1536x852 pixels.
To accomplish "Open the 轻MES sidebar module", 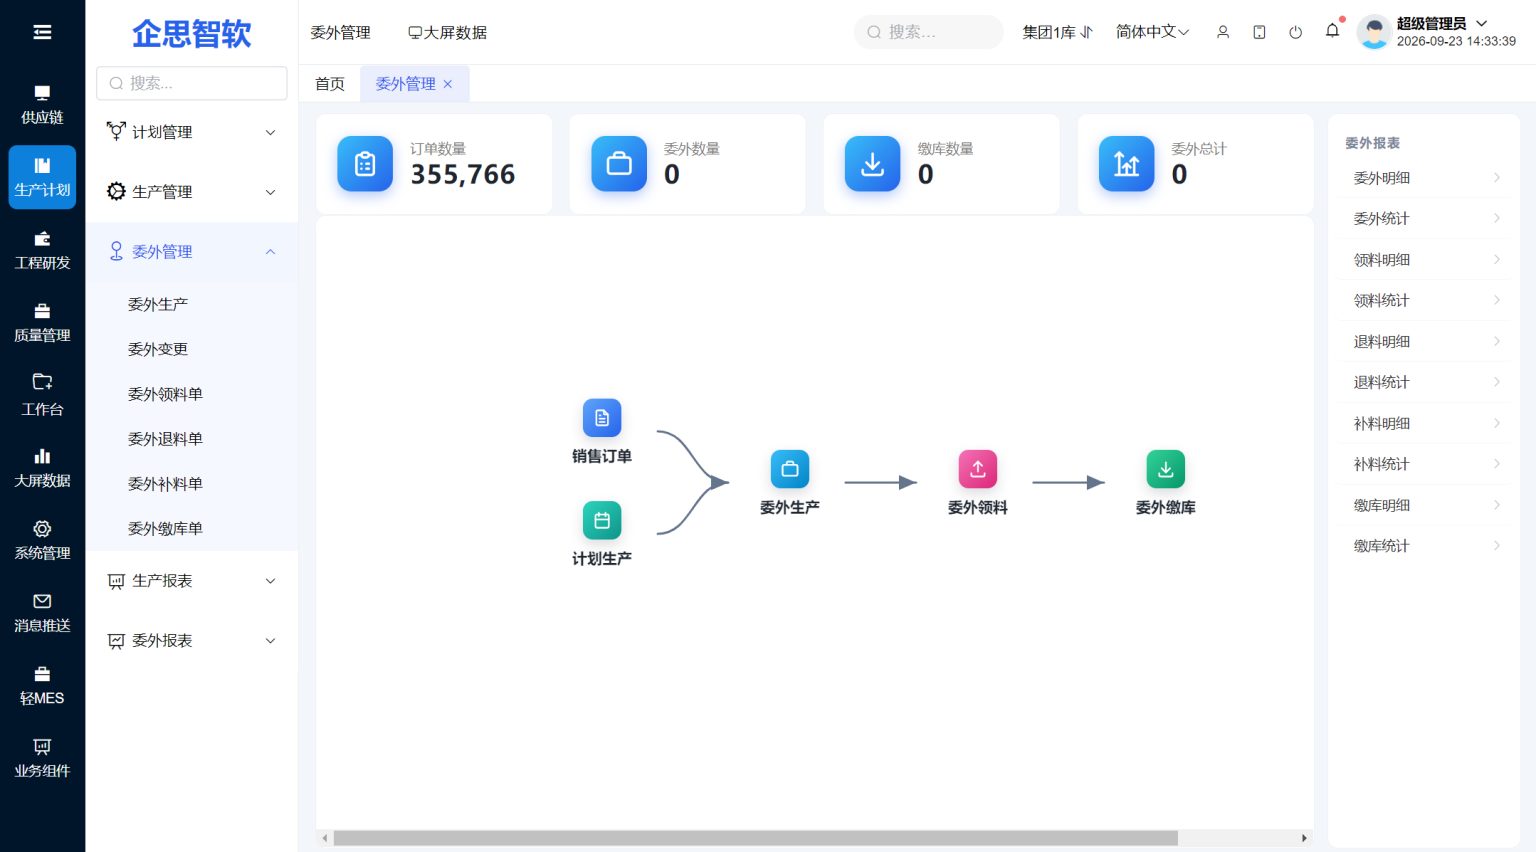I will [x=42, y=686].
